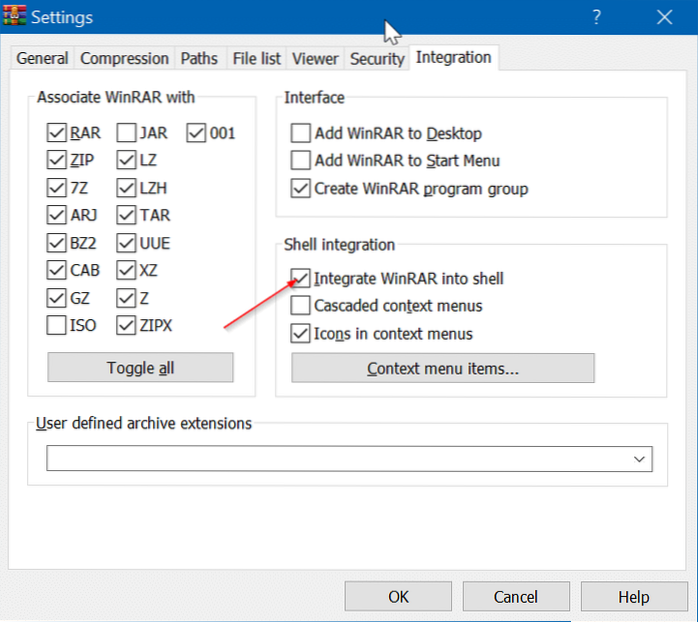Open the Compression tab
This screenshot has width=698, height=622.
click(124, 59)
